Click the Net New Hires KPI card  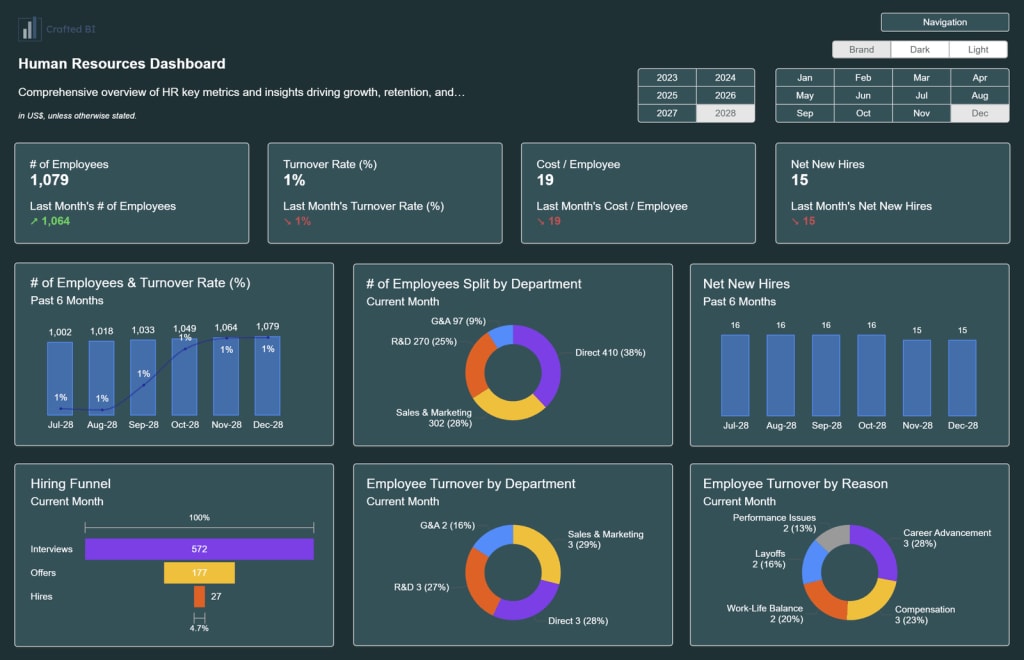[892, 193]
